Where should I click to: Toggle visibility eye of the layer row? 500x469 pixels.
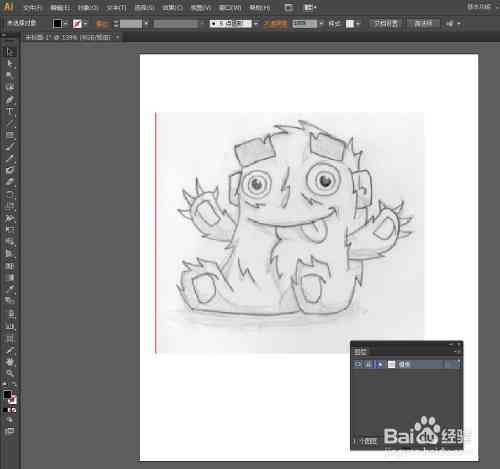(358, 364)
